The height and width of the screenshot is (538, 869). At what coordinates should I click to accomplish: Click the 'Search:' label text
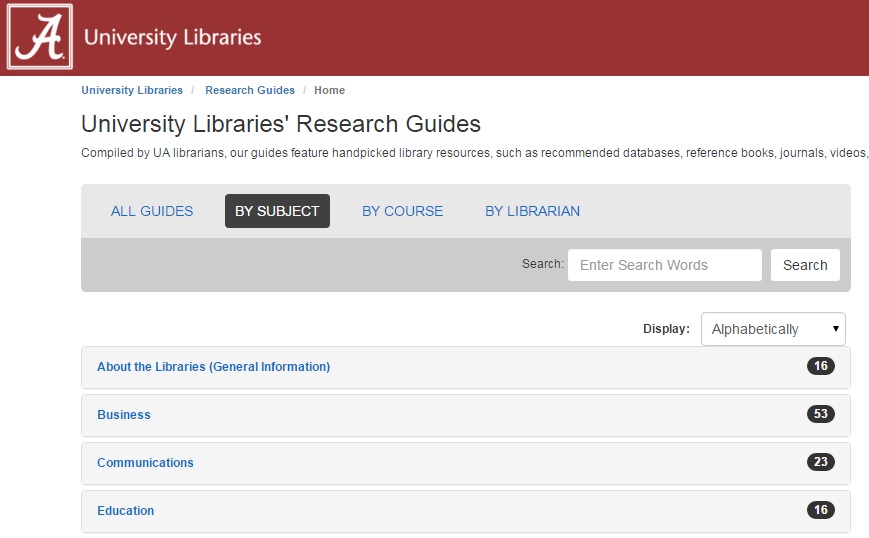click(x=543, y=264)
